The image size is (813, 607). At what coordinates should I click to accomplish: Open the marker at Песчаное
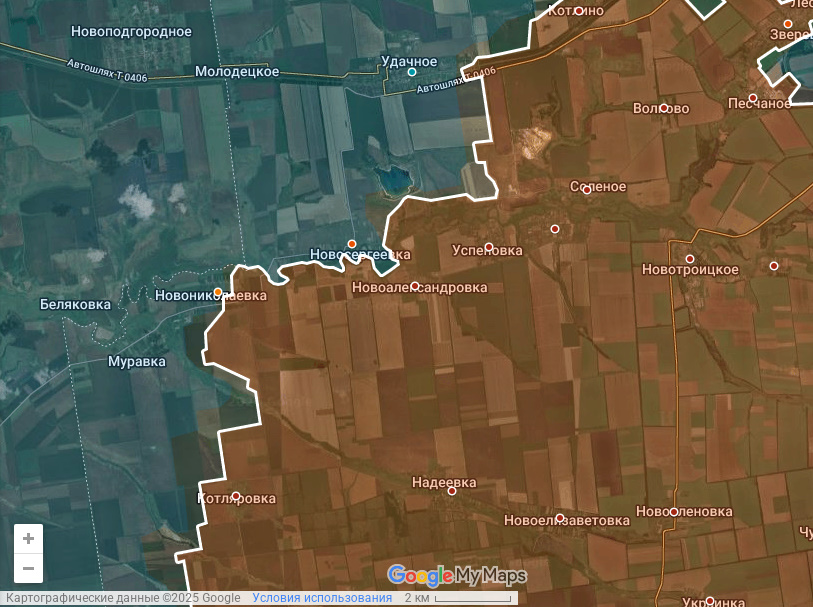point(753,98)
